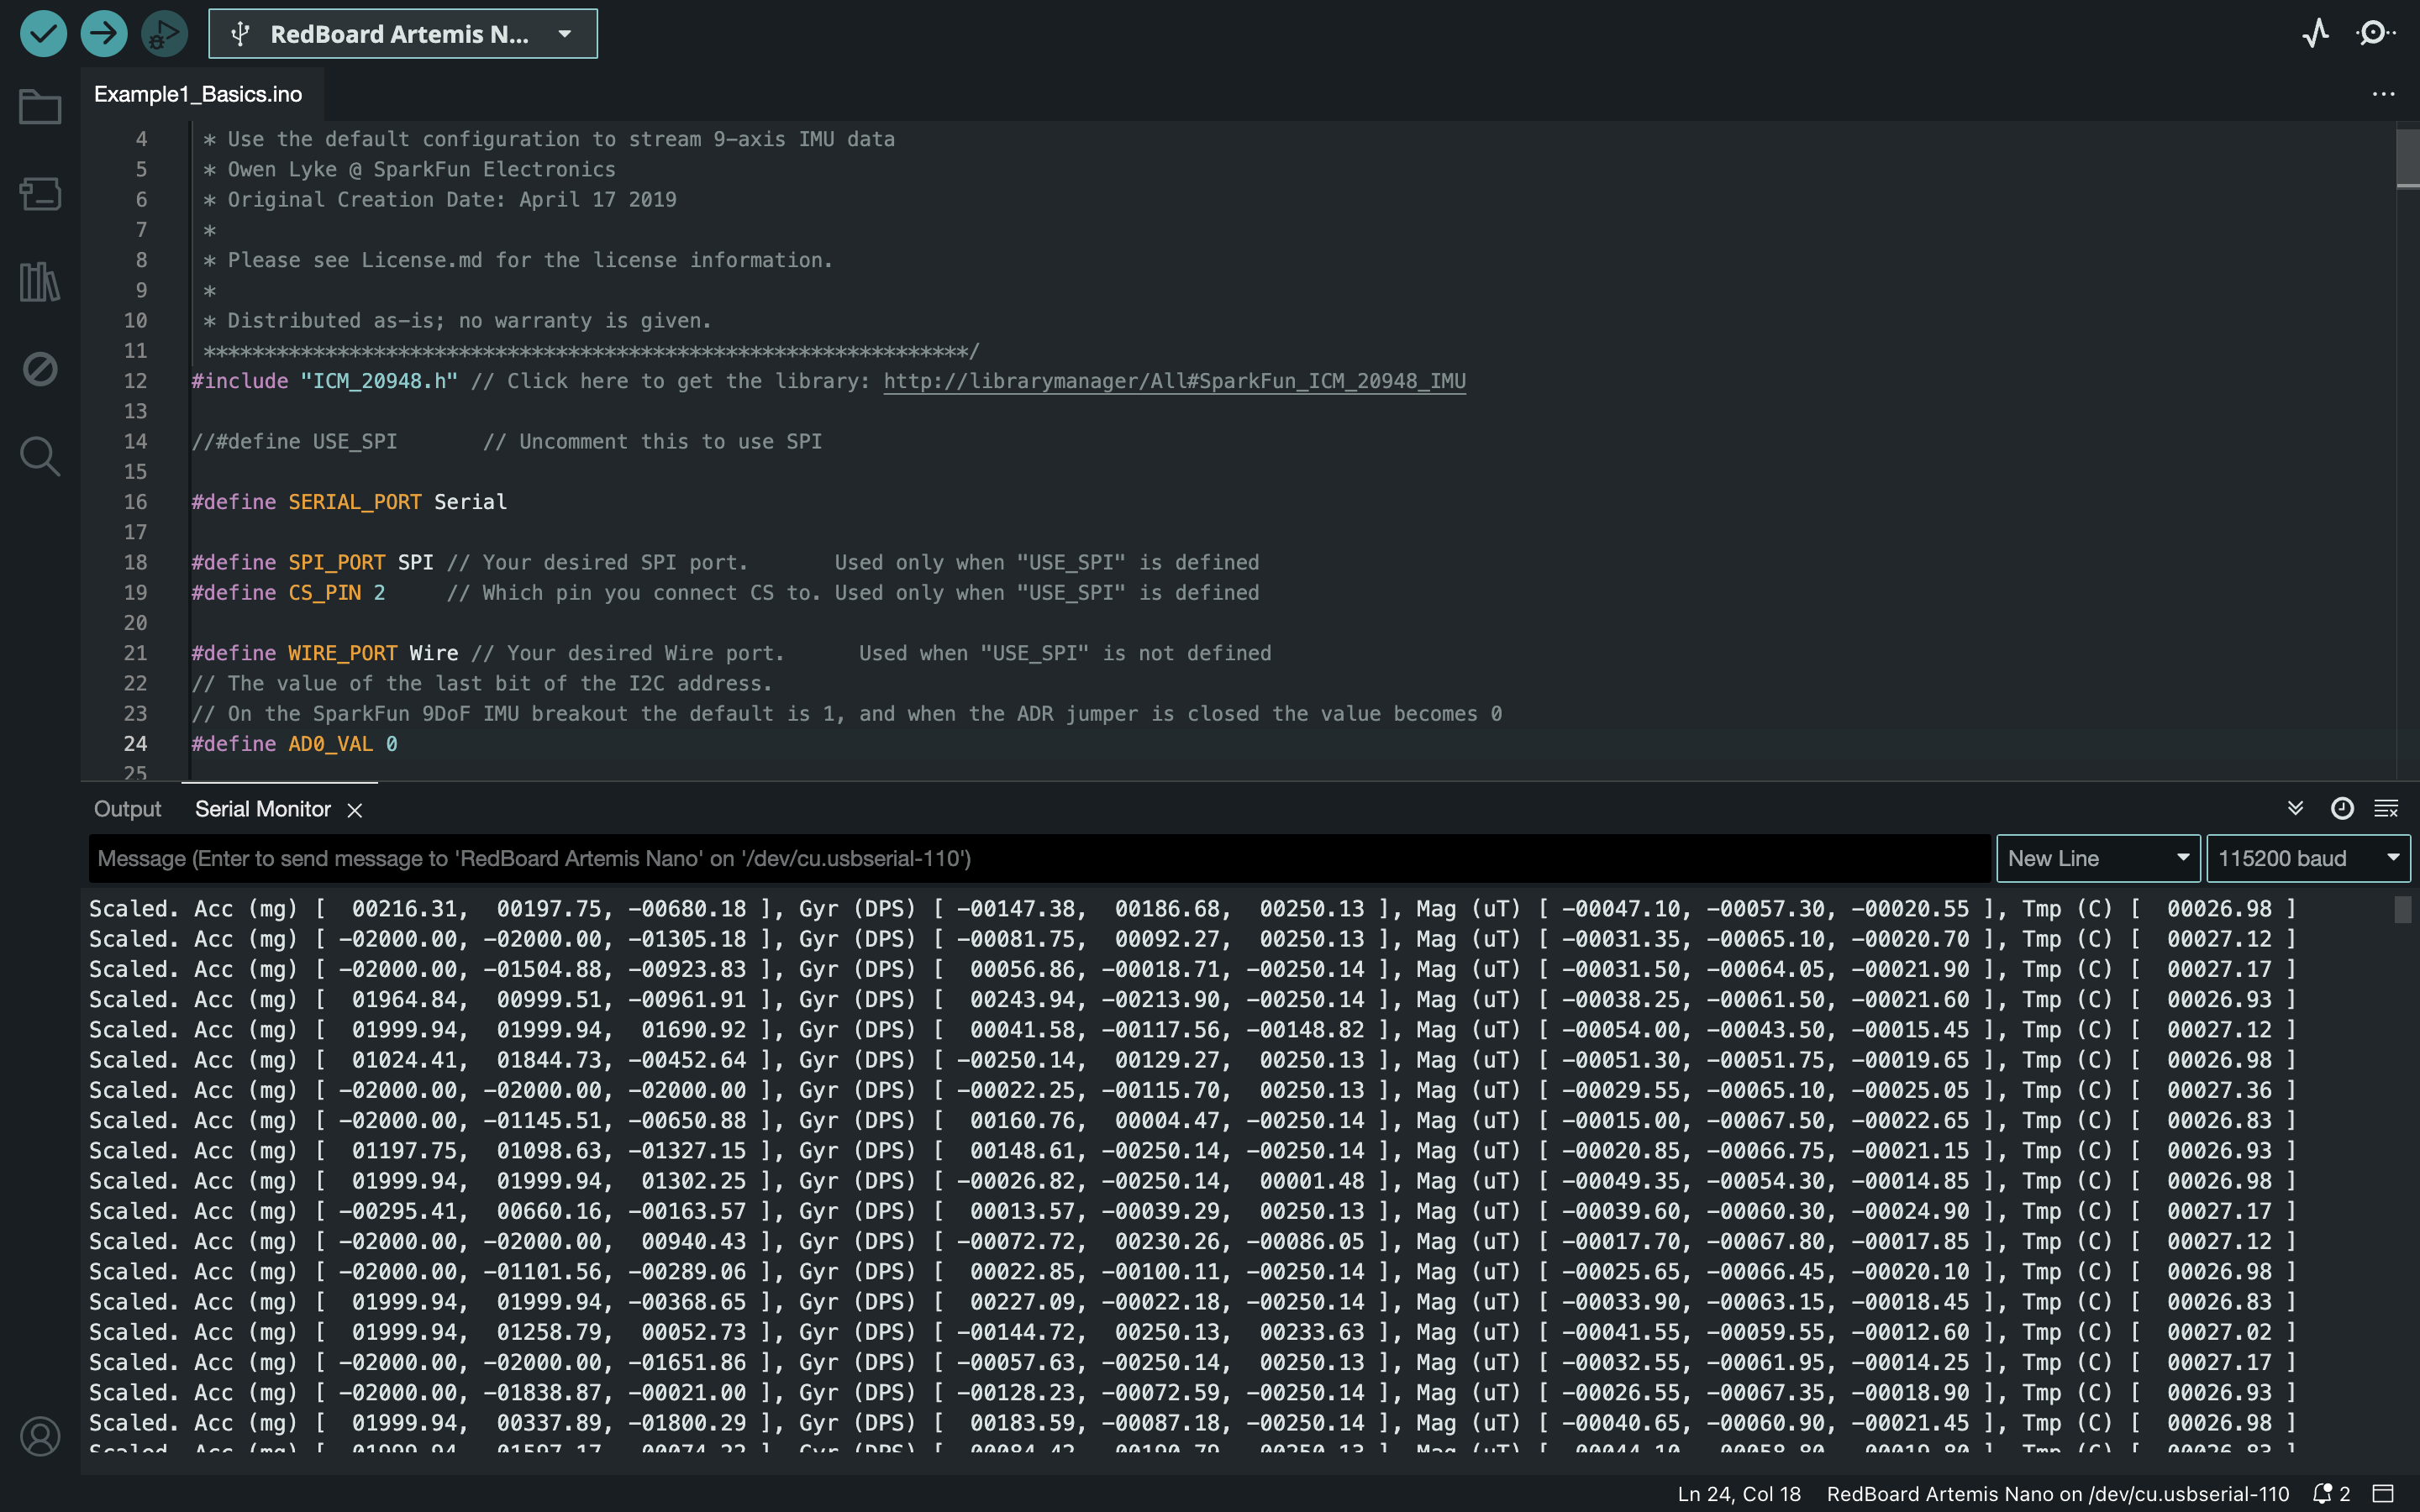Click line number 12 in the gutter

click(135, 381)
